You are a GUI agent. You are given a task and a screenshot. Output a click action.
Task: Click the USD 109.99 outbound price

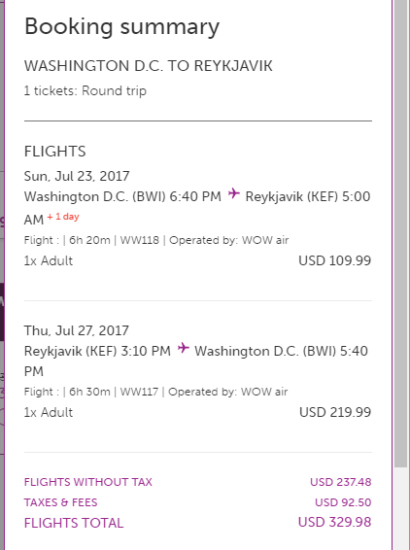[335, 261]
